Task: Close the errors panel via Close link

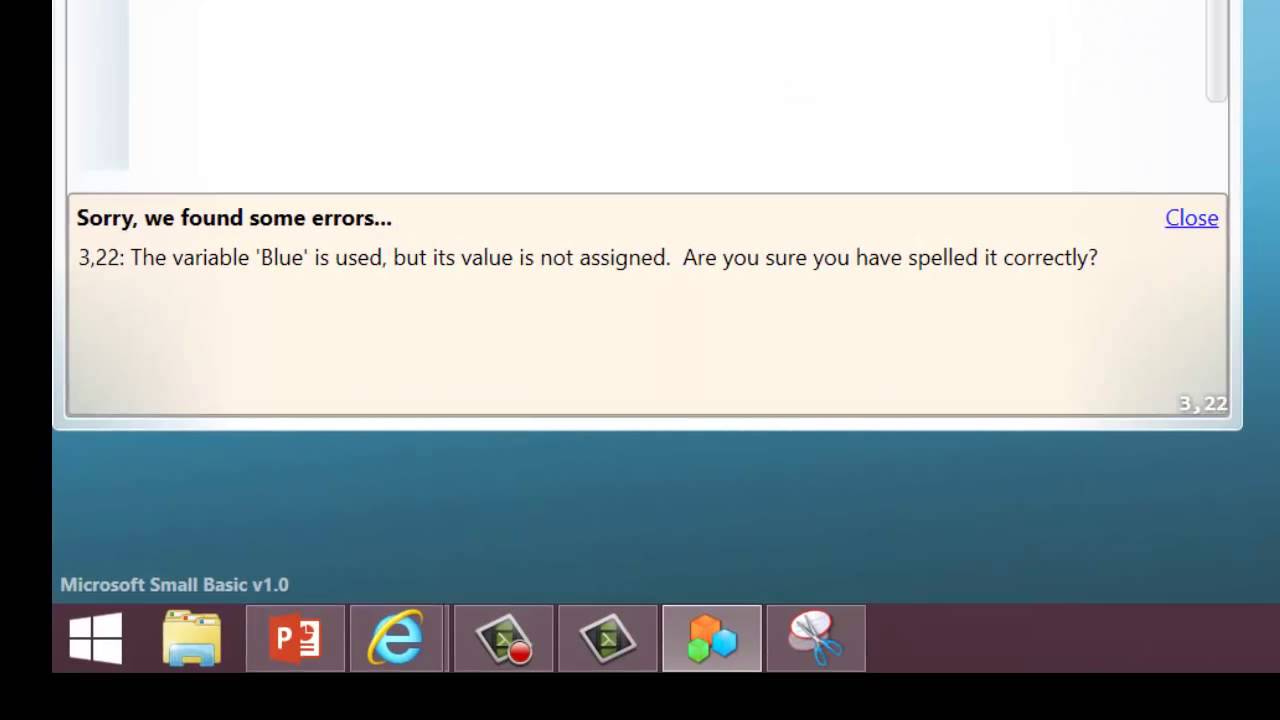Action: tap(1191, 218)
